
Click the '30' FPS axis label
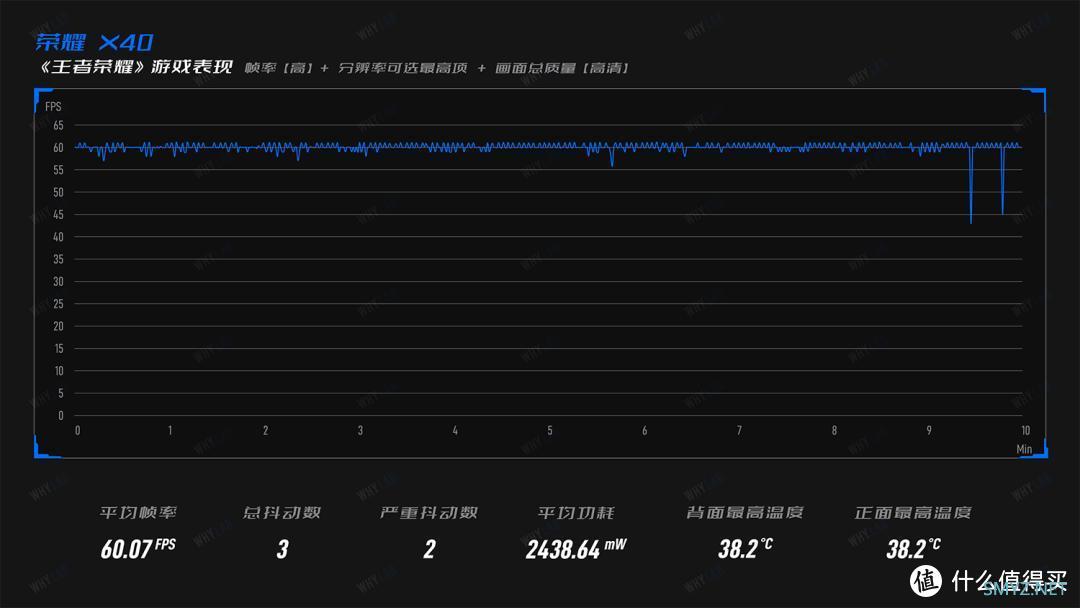coord(59,282)
